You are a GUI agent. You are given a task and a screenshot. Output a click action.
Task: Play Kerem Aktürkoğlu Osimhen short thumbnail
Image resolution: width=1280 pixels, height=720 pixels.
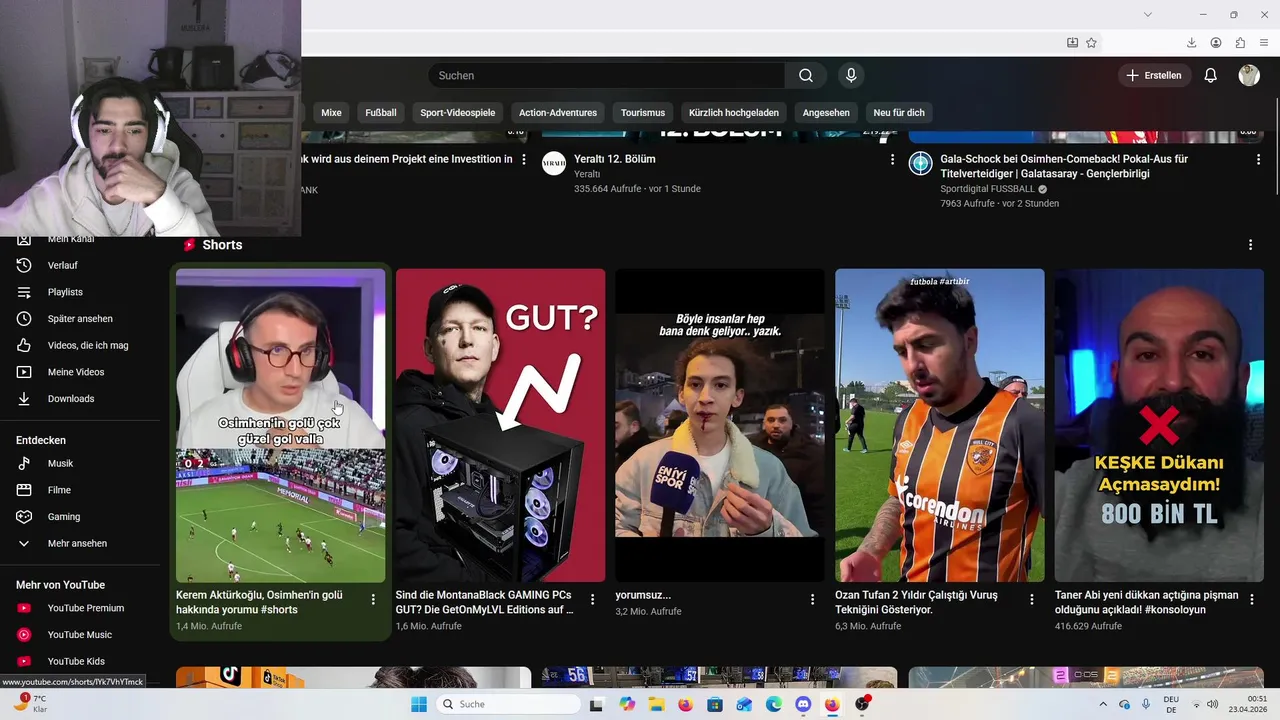[x=280, y=425]
